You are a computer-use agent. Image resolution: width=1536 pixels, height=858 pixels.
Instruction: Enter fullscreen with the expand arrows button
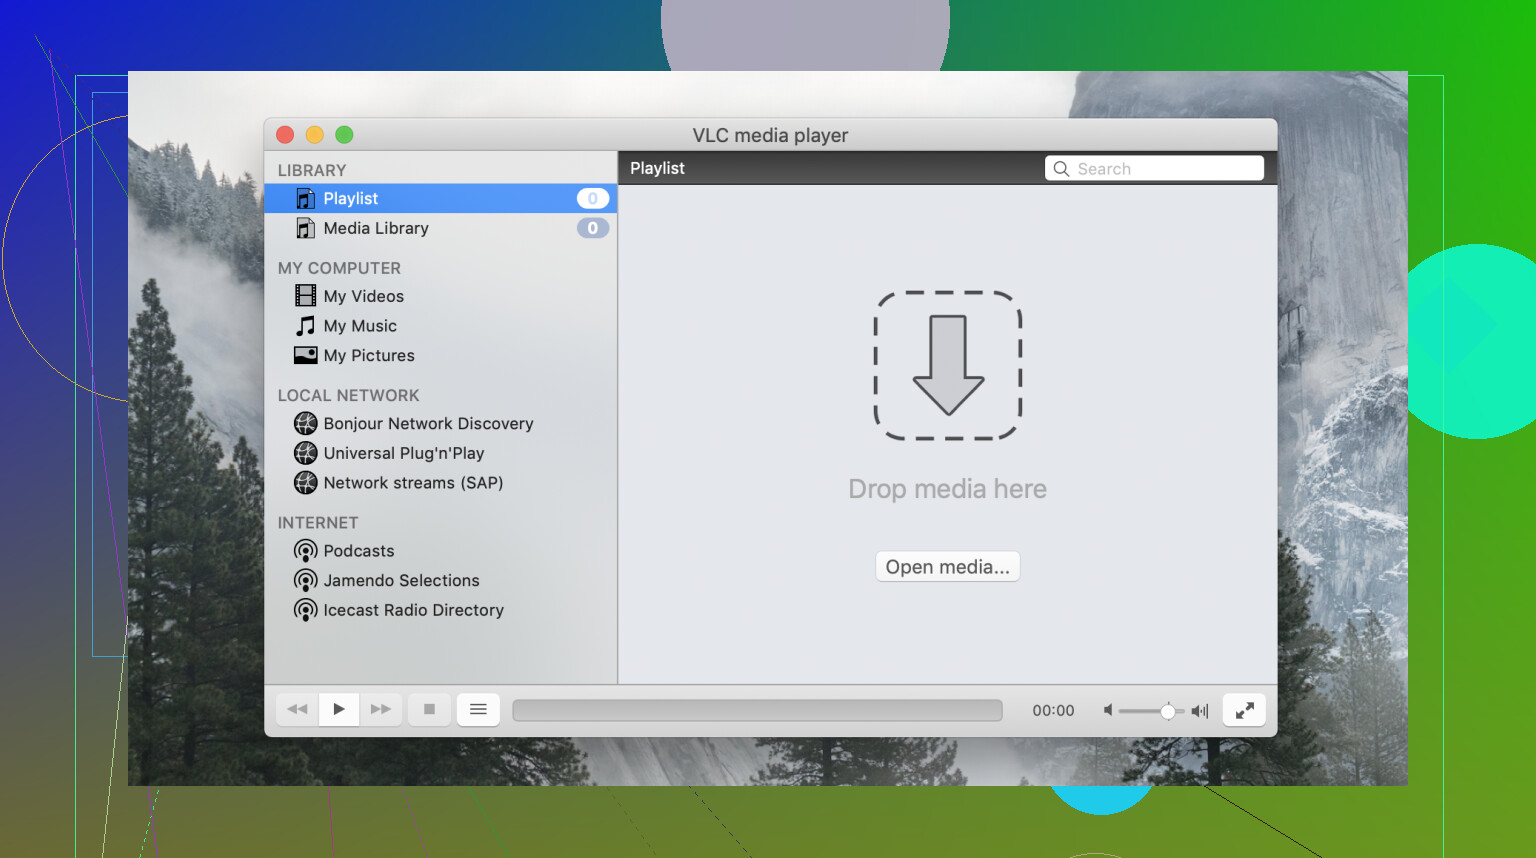(x=1244, y=710)
